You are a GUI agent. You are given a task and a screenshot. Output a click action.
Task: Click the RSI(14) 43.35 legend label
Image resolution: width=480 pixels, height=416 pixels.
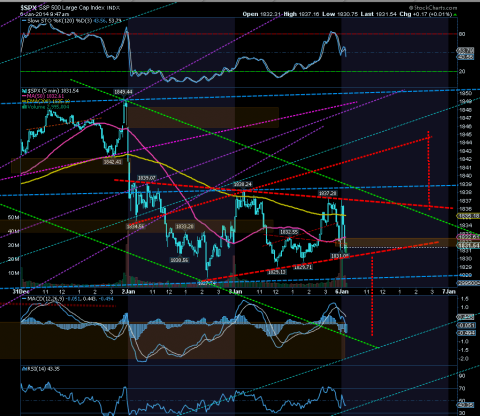tap(41, 369)
